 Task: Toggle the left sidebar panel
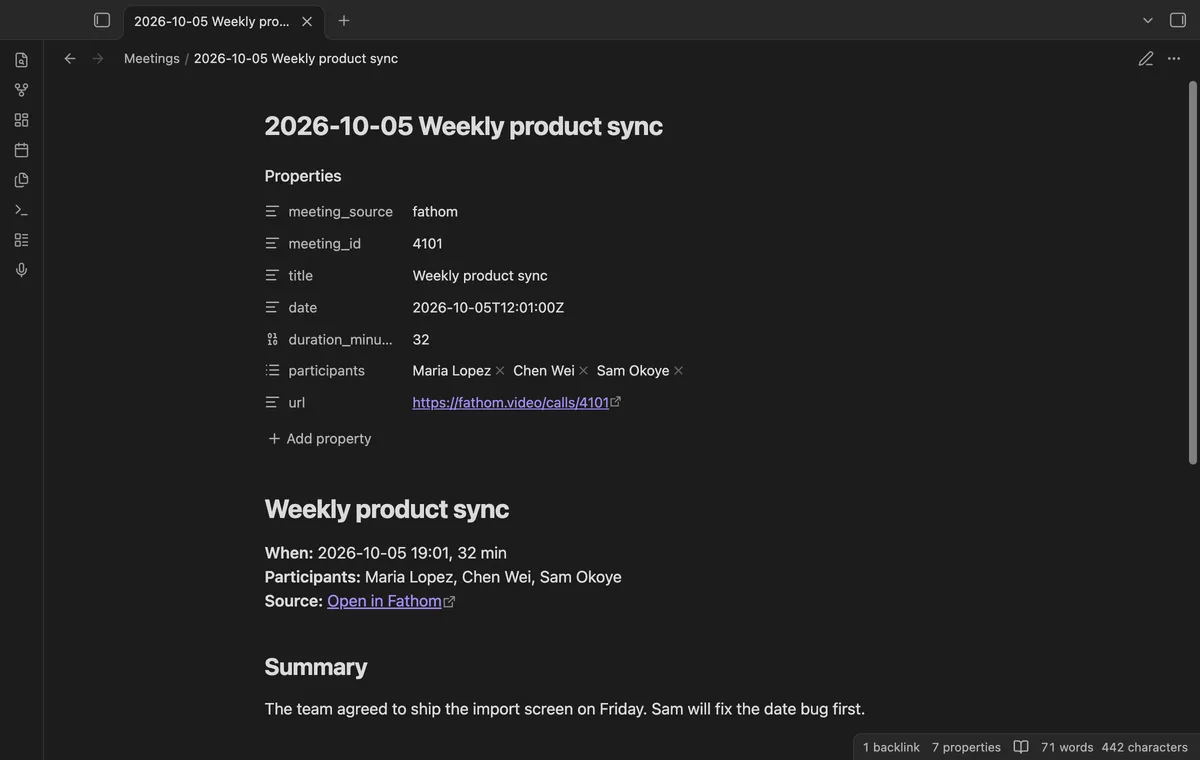(102, 20)
